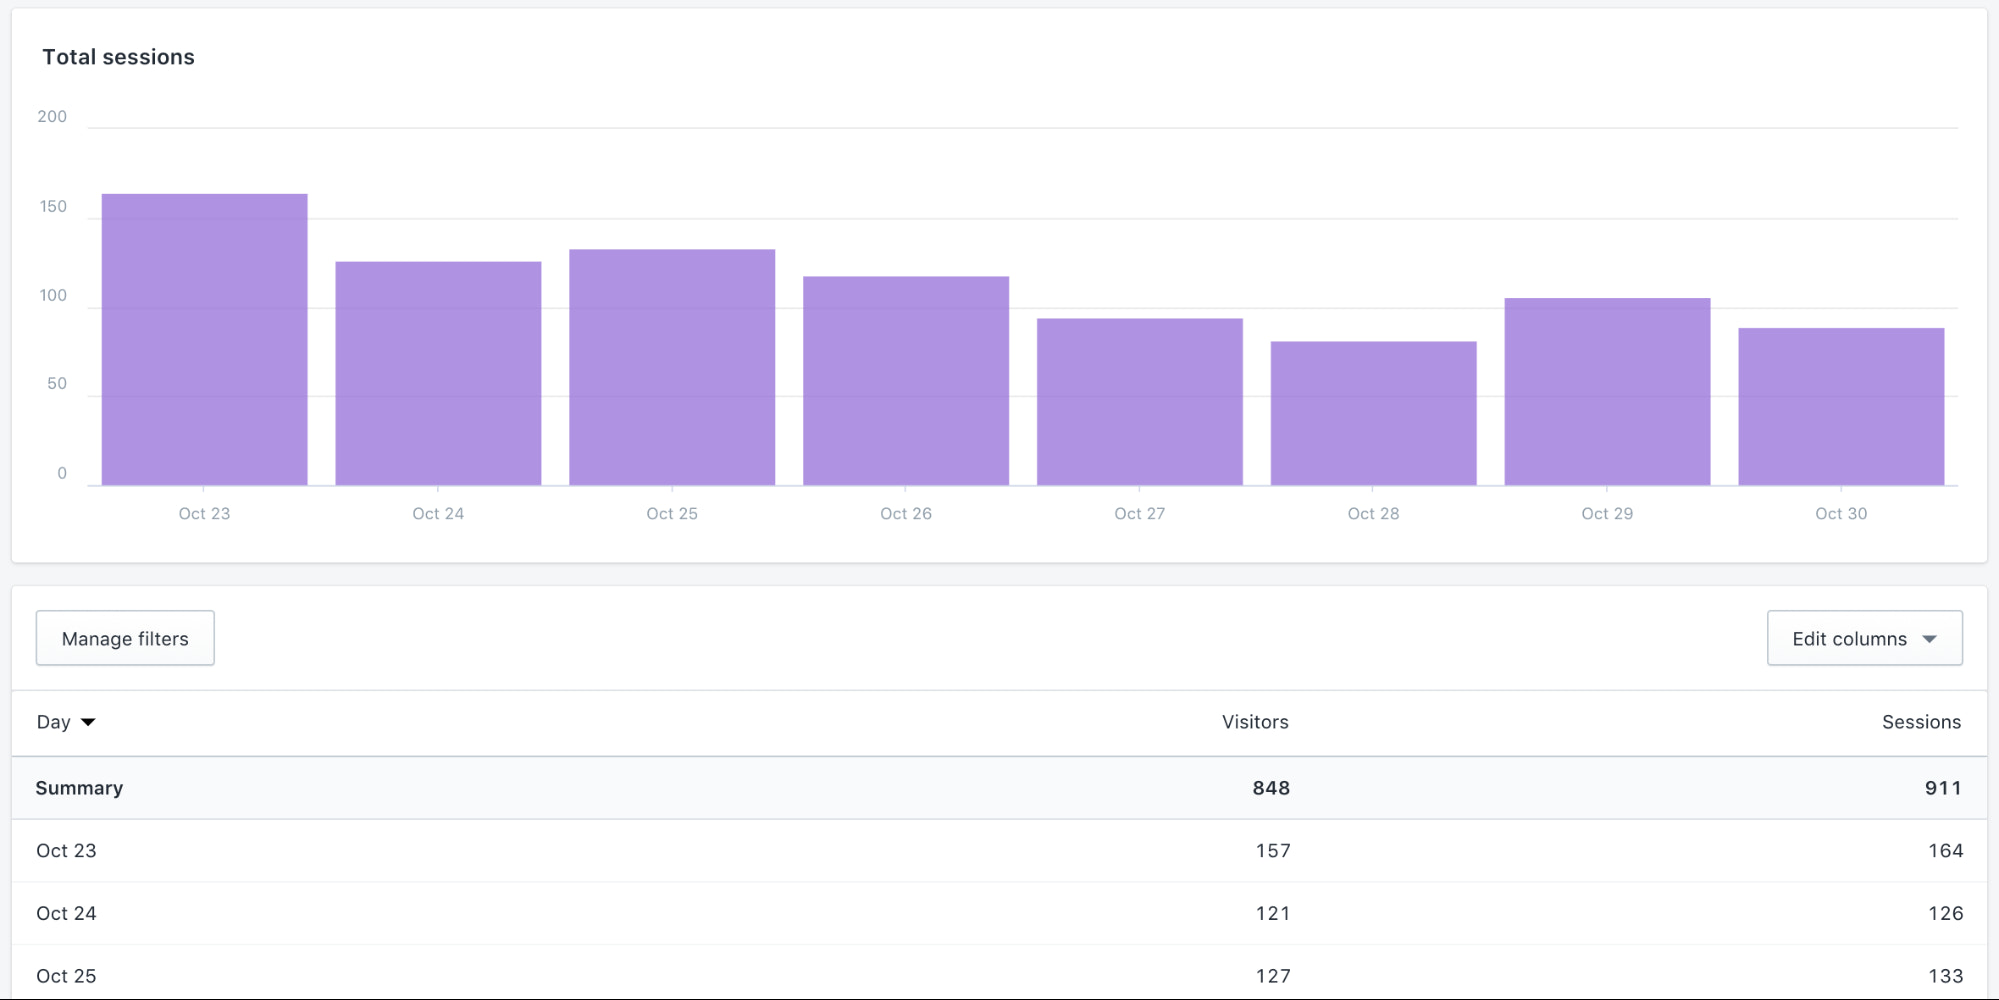The height and width of the screenshot is (1000, 1999).
Task: Click the Oct 28 sessions bar
Action: pos(1373,413)
